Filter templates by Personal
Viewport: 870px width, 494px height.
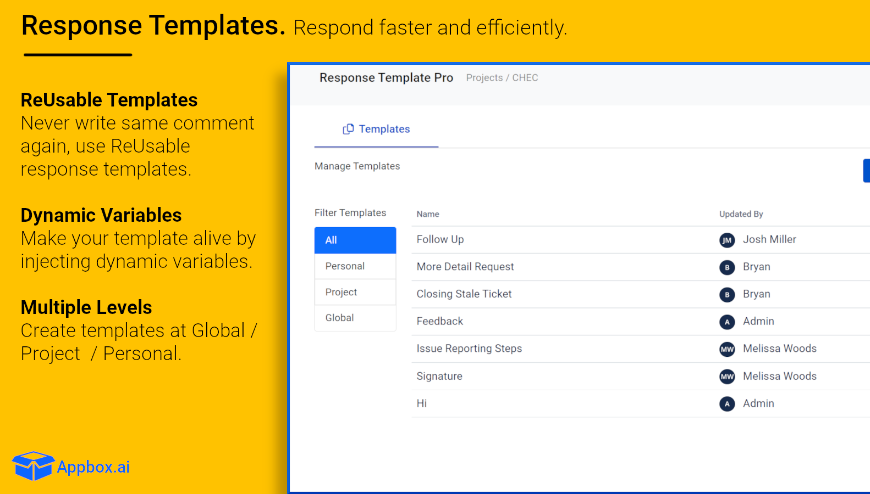coord(355,266)
